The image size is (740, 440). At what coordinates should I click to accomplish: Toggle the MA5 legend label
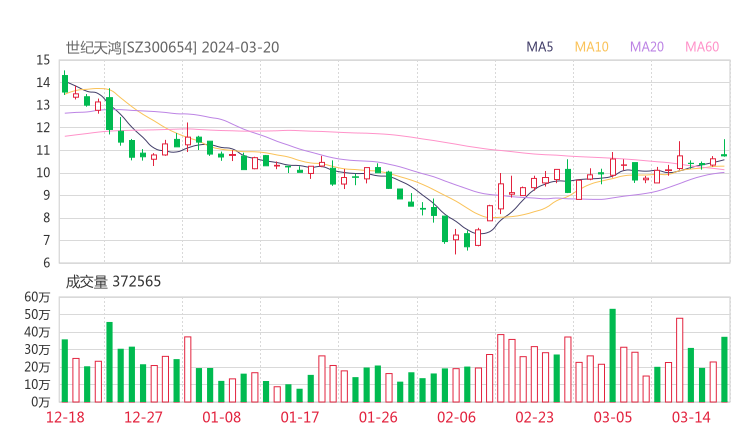pyautogui.click(x=540, y=46)
